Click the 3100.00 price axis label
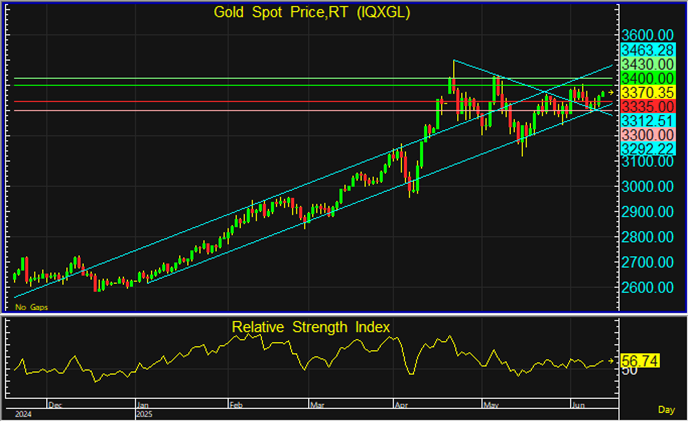The image size is (689, 422). click(647, 162)
